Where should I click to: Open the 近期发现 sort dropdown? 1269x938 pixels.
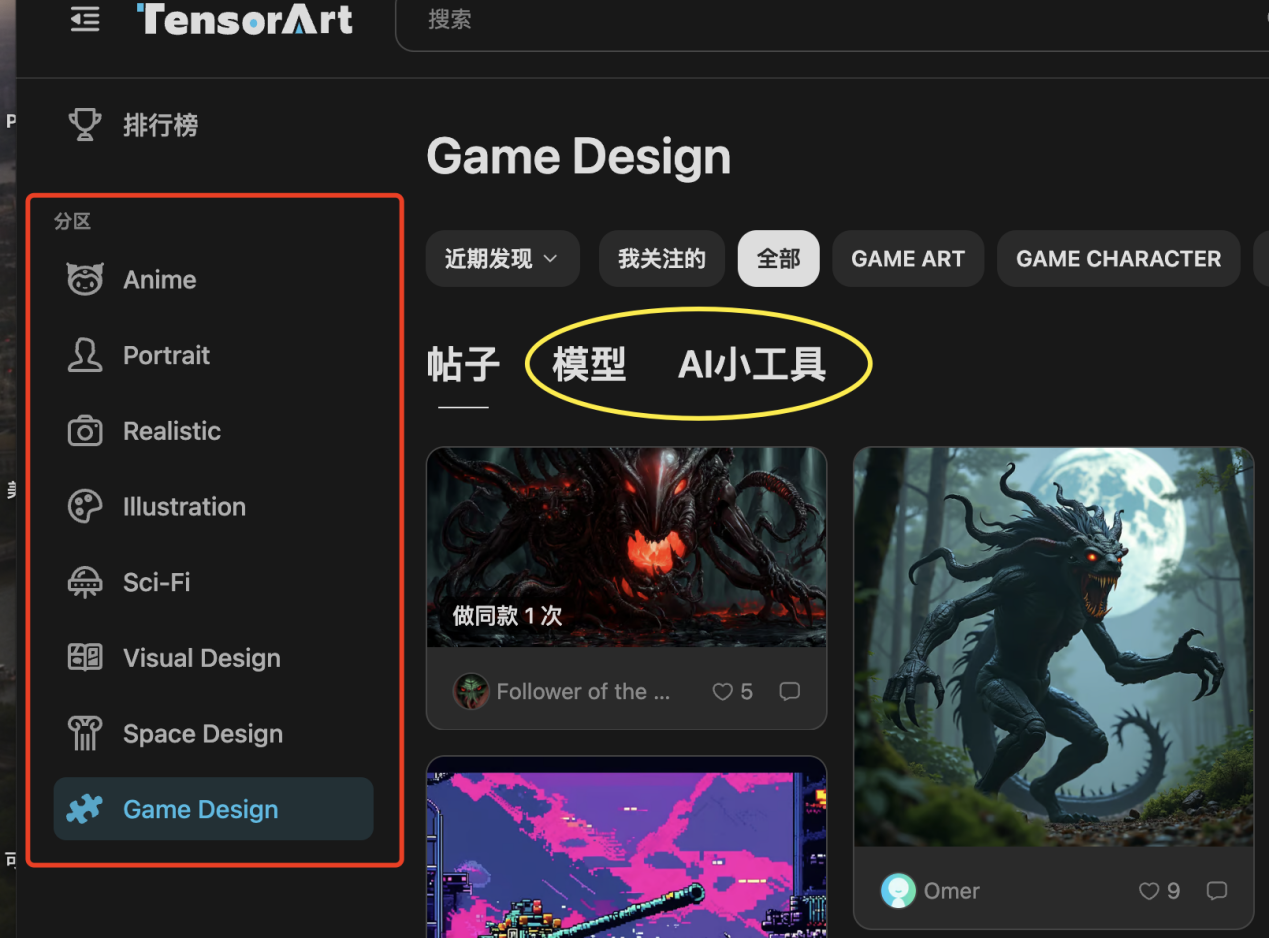click(502, 258)
